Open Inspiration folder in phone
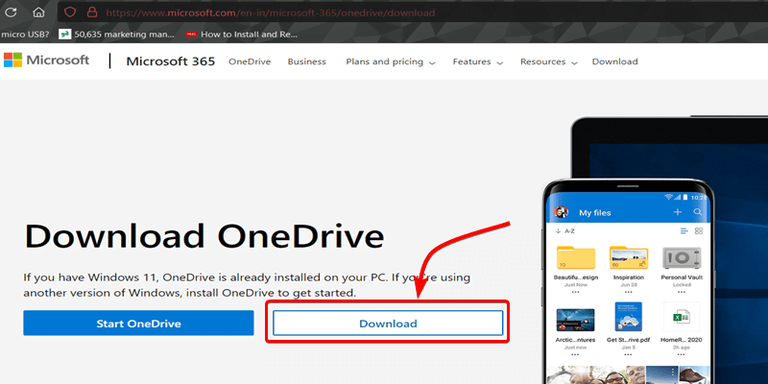Image resolution: width=768 pixels, height=384 pixels. pyautogui.click(x=629, y=257)
